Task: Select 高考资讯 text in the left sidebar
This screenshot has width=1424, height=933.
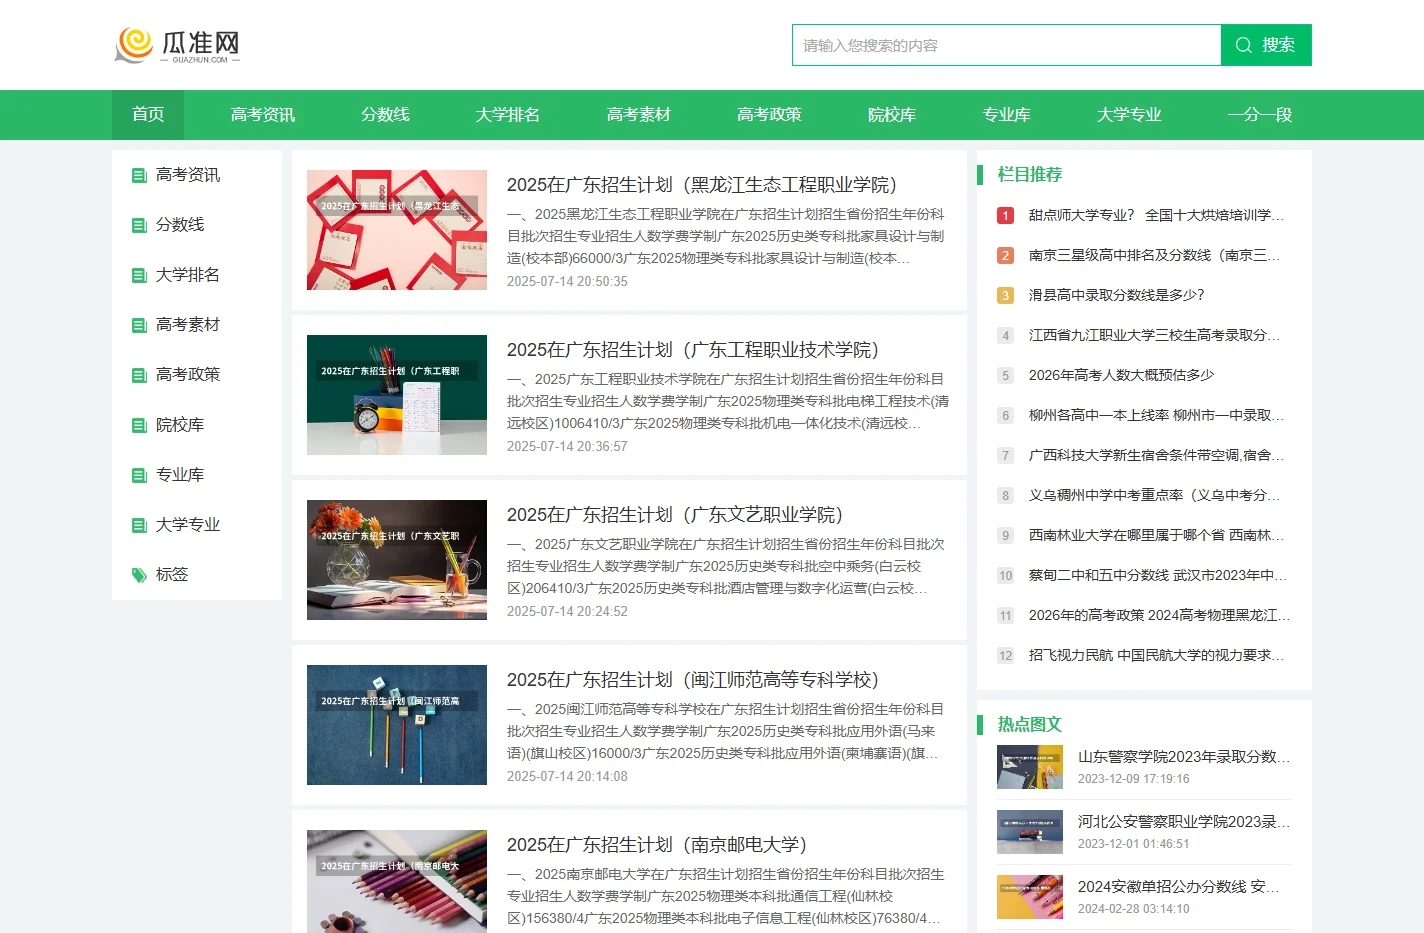Action: [188, 175]
